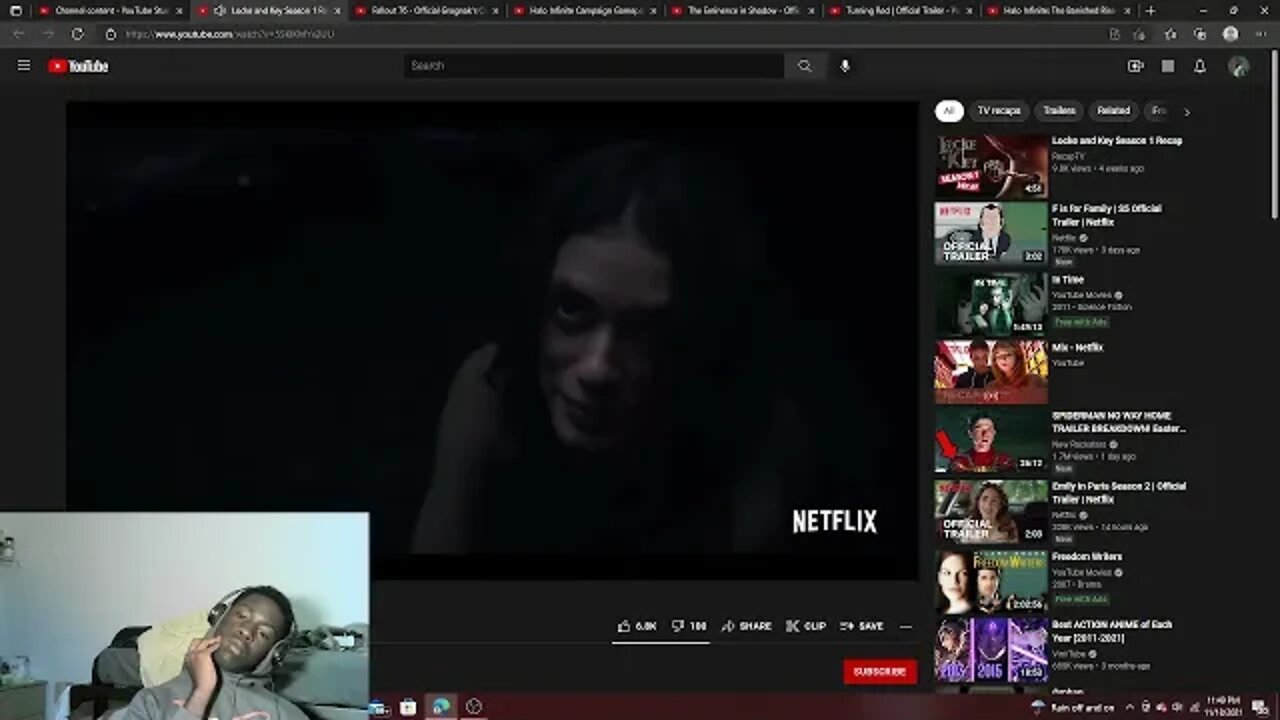The height and width of the screenshot is (720, 1280).
Task: Open Spiderman No Way Home breakdown thumbnail
Action: [x=991, y=440]
